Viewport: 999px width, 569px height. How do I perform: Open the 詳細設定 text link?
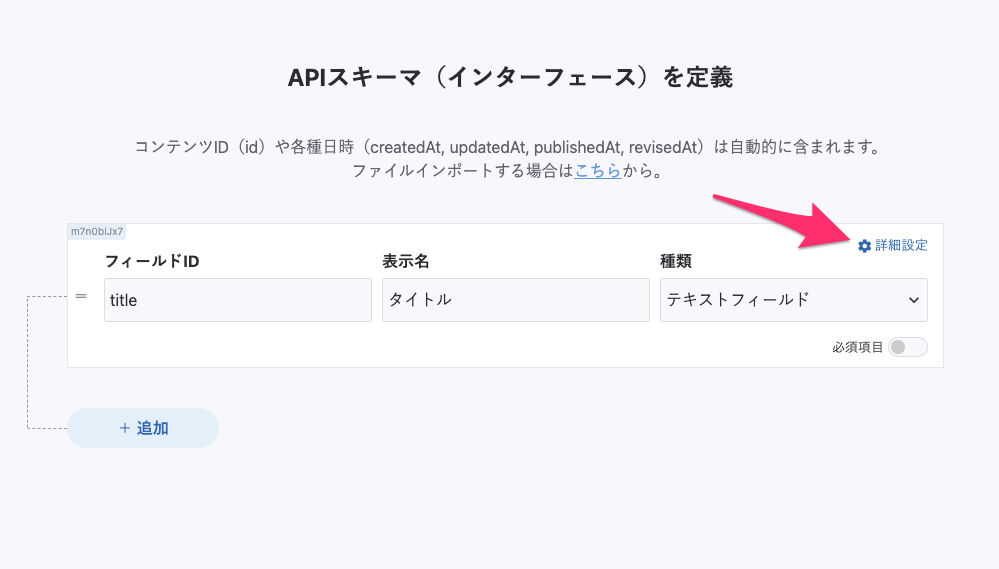pyautogui.click(x=901, y=246)
